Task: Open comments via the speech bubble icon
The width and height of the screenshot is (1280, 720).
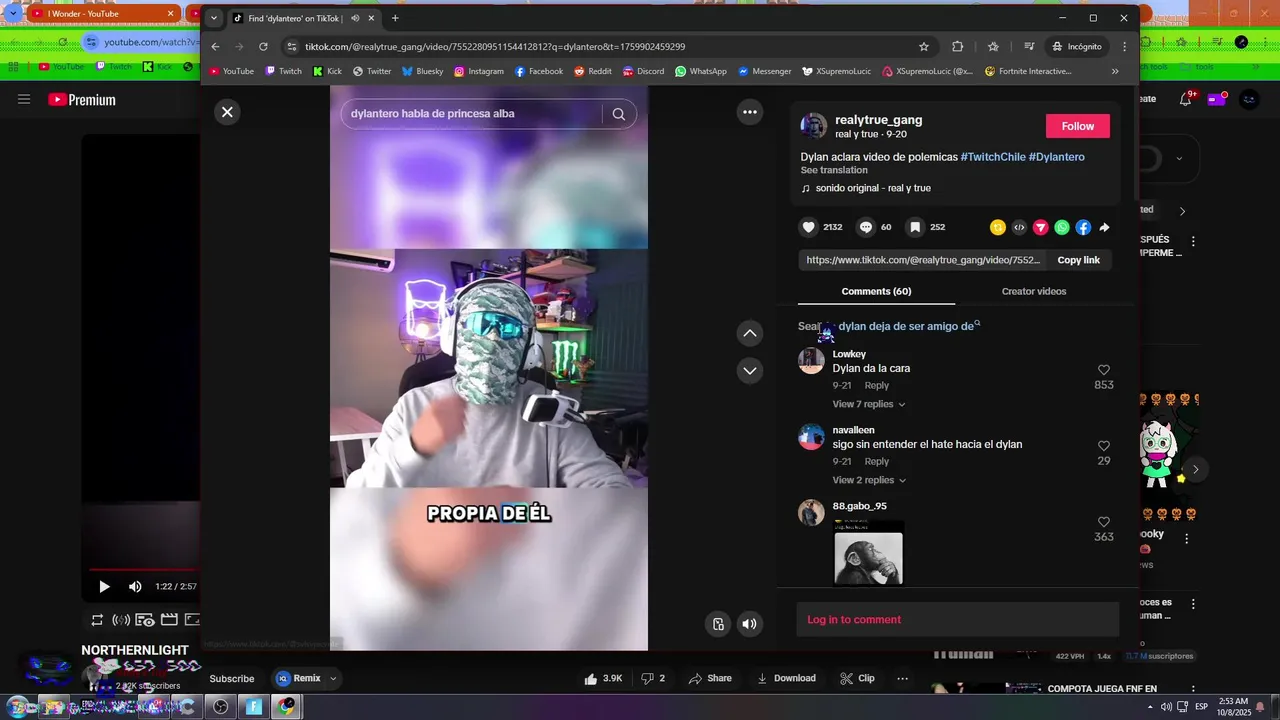Action: pos(866,227)
